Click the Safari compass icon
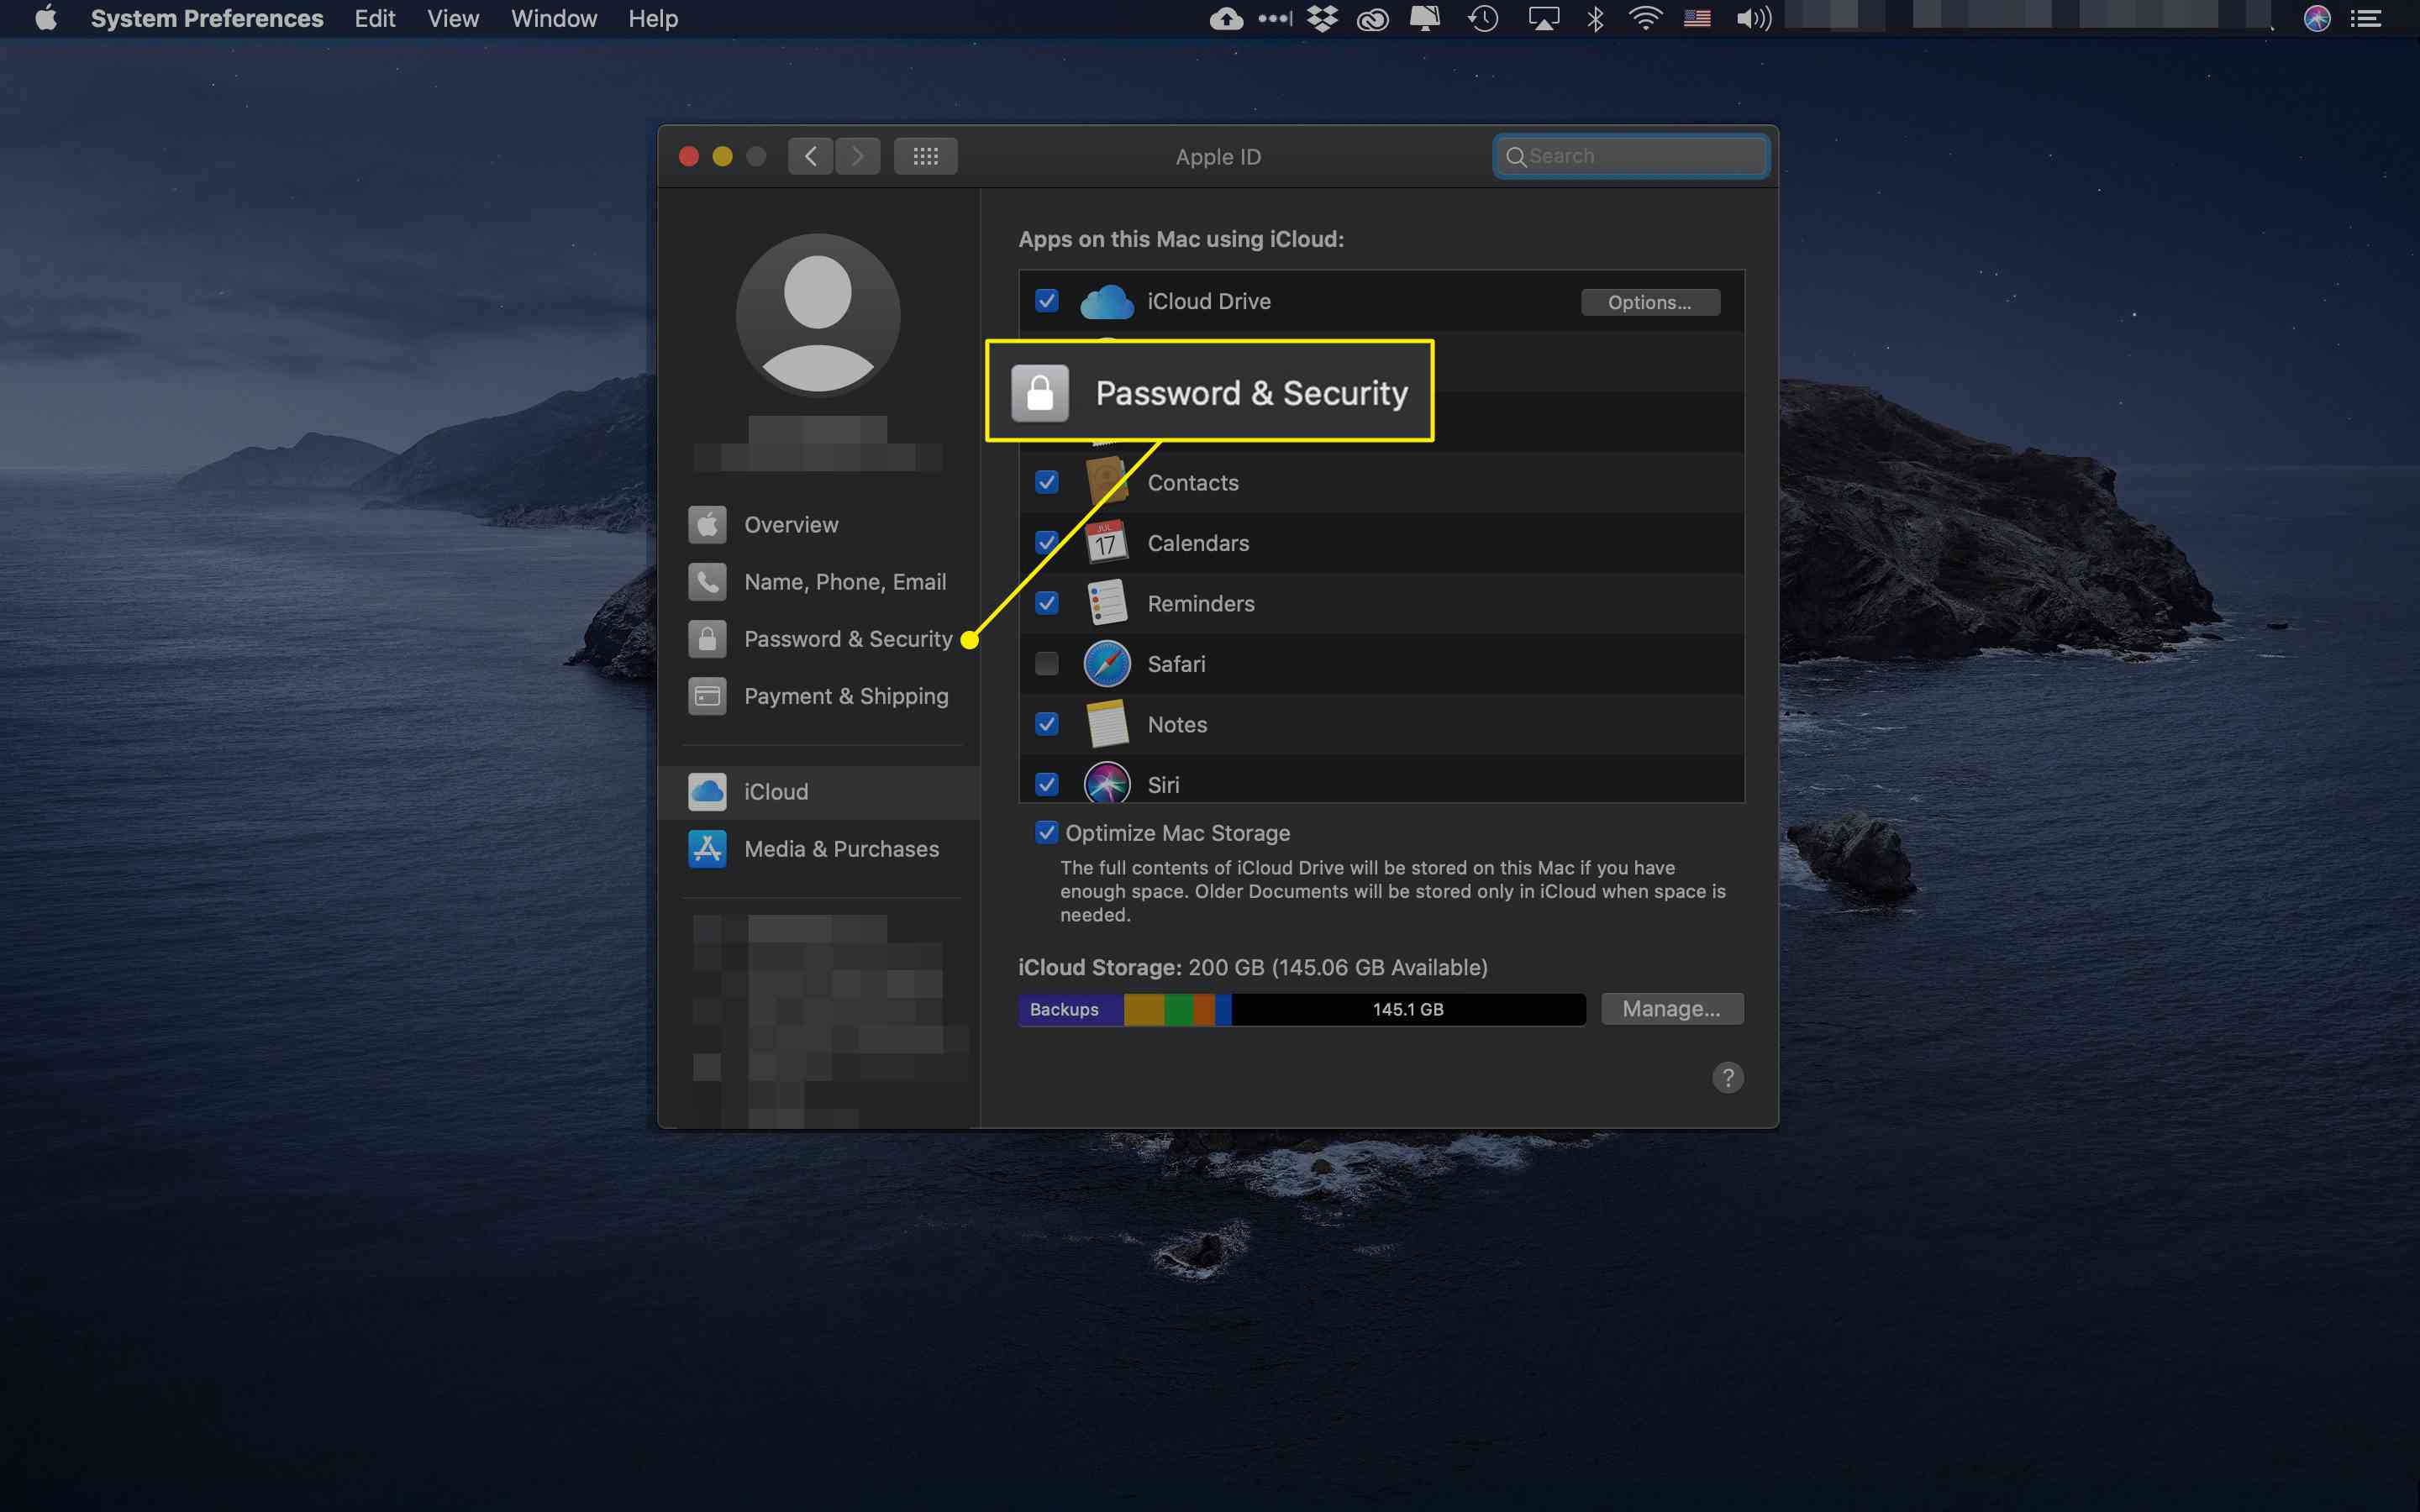The image size is (2420, 1512). tap(1107, 664)
